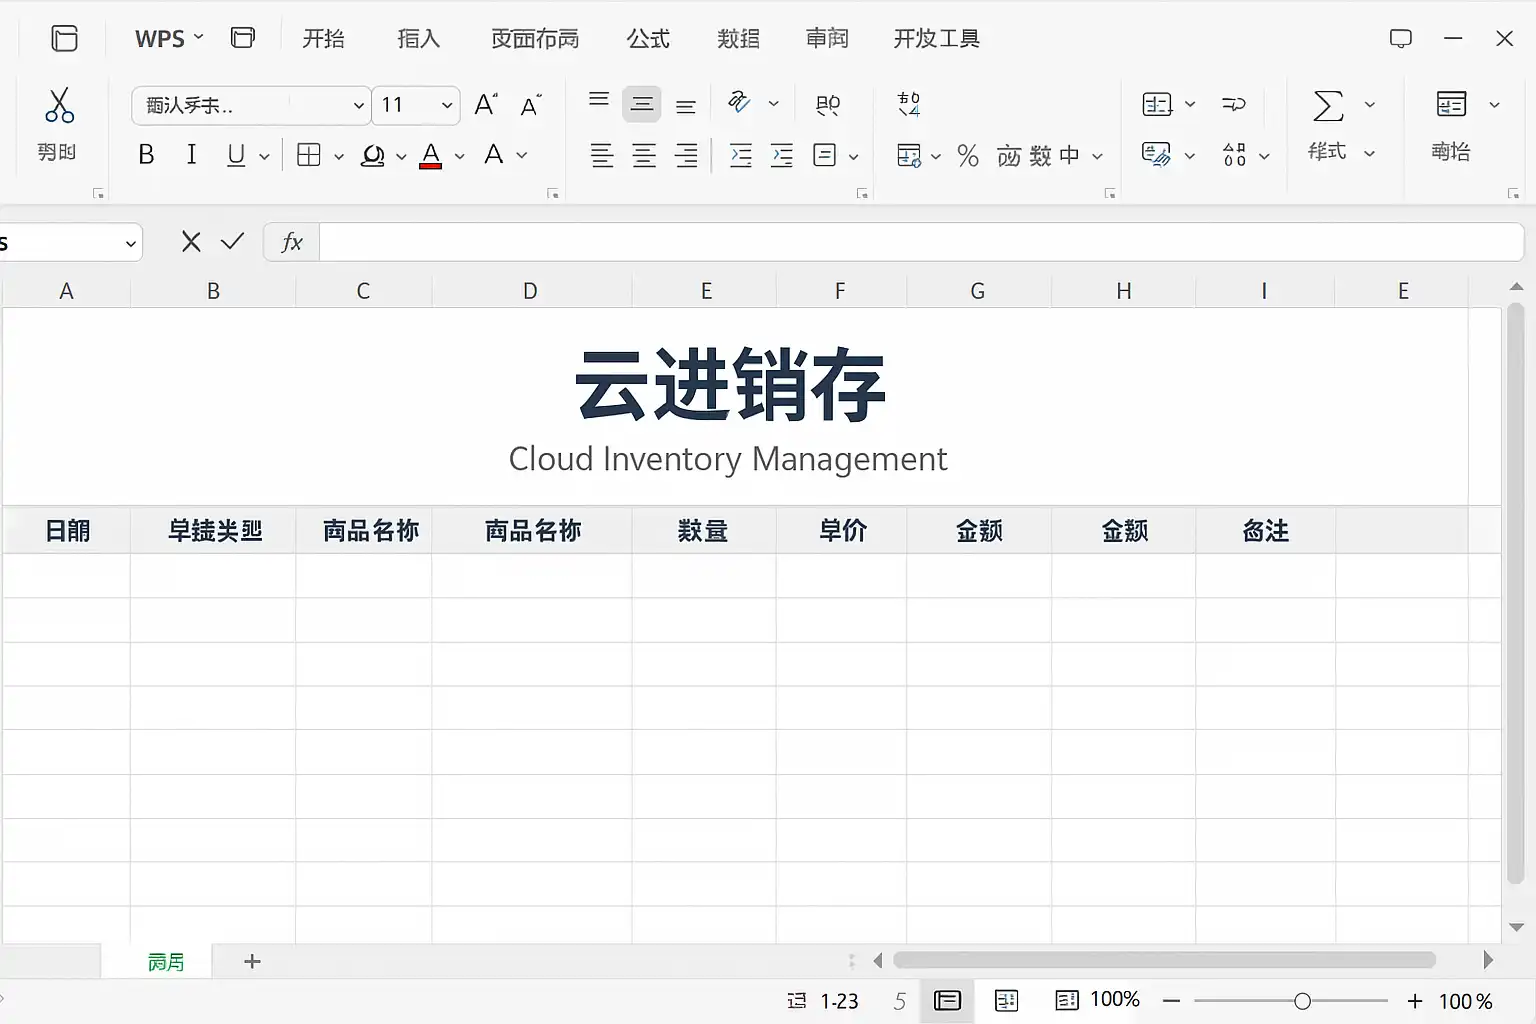Open the font size dropdown showing 11
Image resolution: width=1536 pixels, height=1024 pixels.
[x=446, y=105]
